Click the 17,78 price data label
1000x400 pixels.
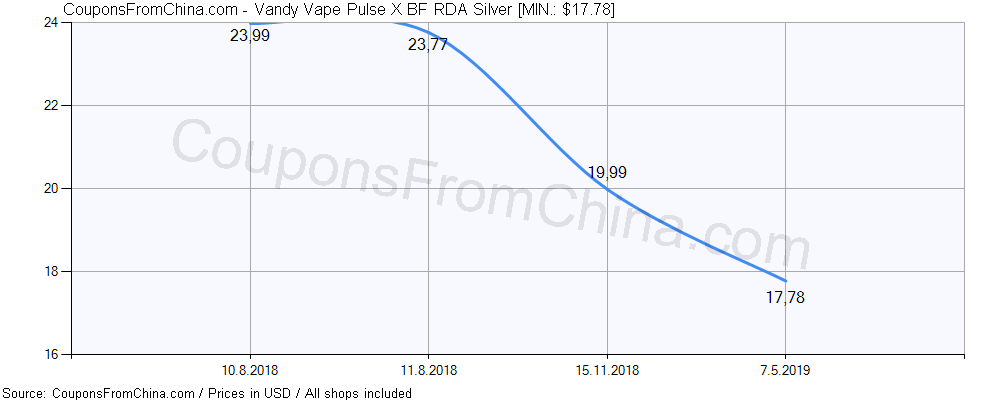[785, 297]
